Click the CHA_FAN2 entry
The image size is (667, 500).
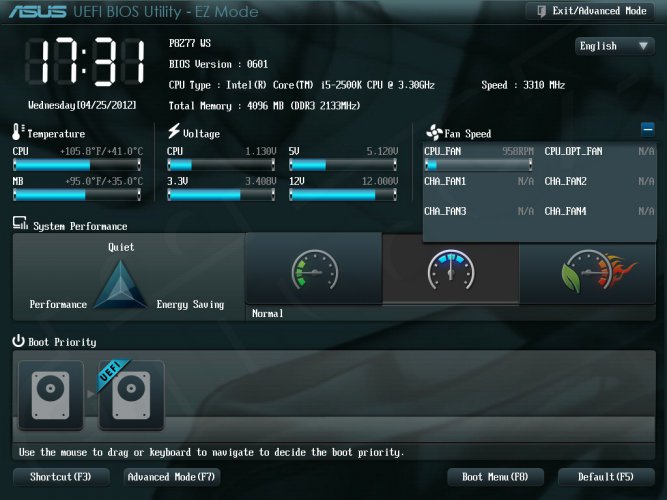pos(599,181)
